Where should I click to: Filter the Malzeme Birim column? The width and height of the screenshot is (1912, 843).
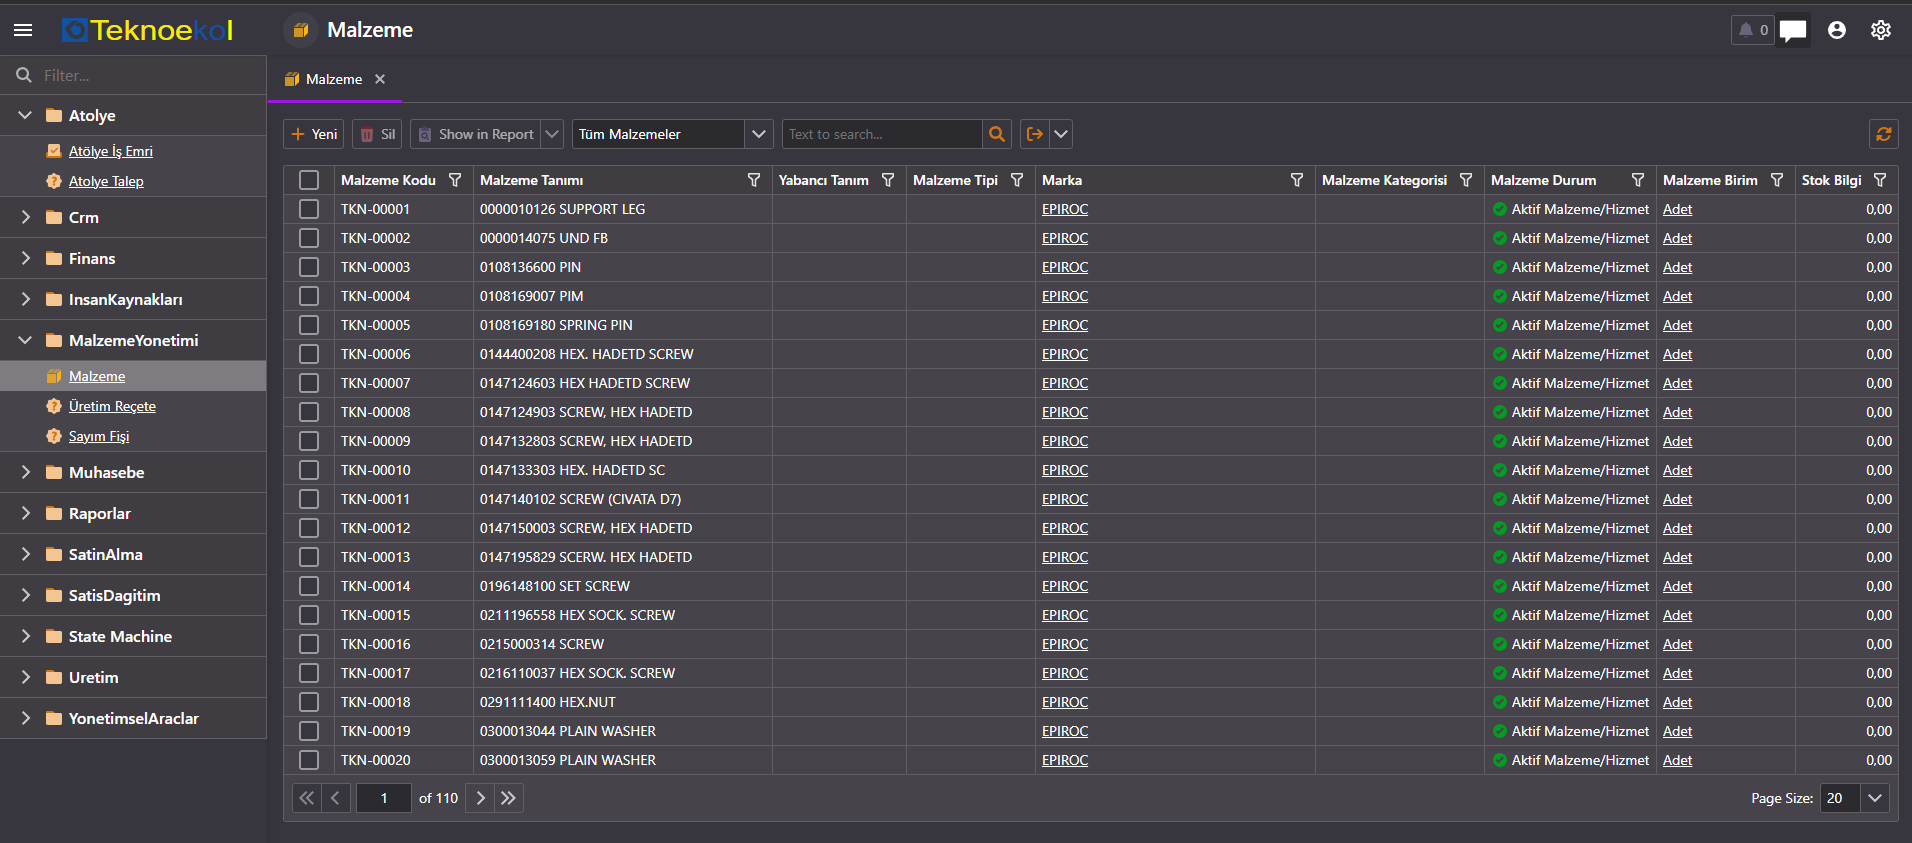click(1777, 180)
